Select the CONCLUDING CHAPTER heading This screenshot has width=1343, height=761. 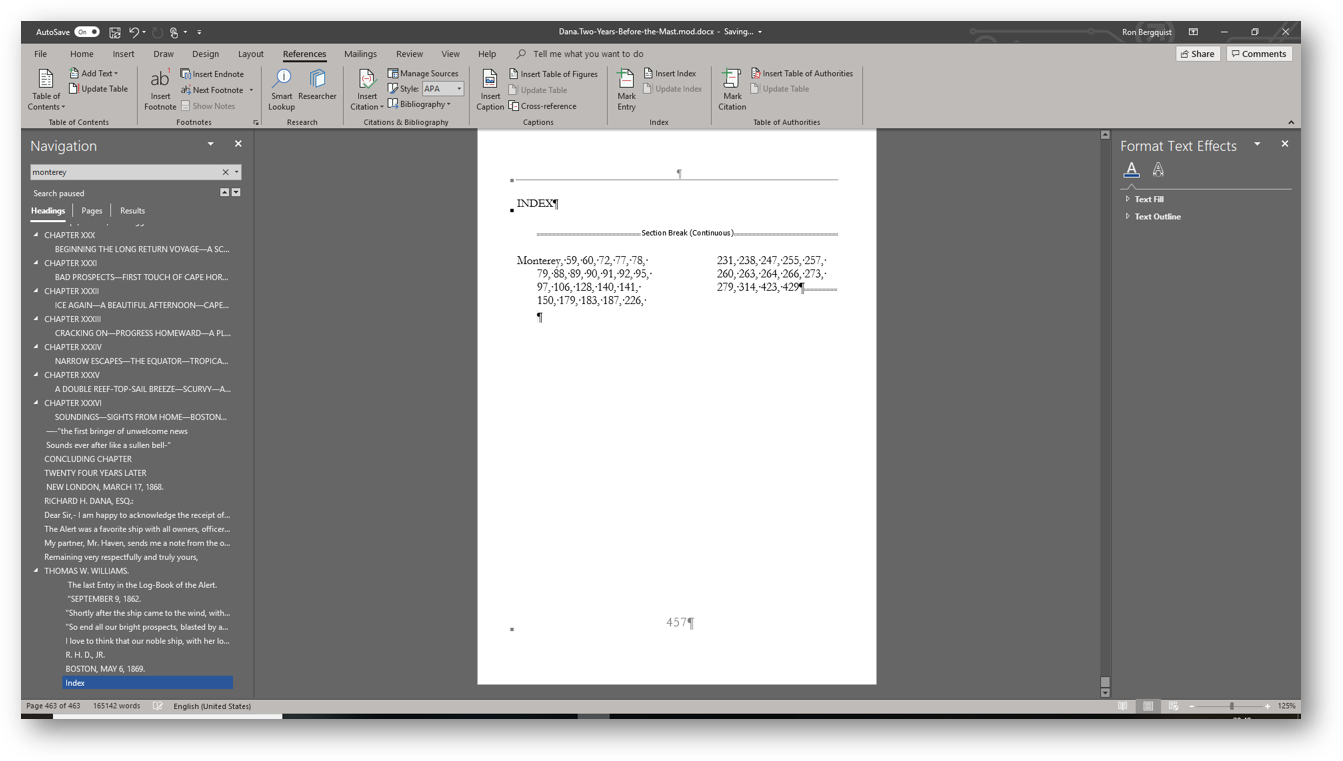pyautogui.click(x=88, y=459)
